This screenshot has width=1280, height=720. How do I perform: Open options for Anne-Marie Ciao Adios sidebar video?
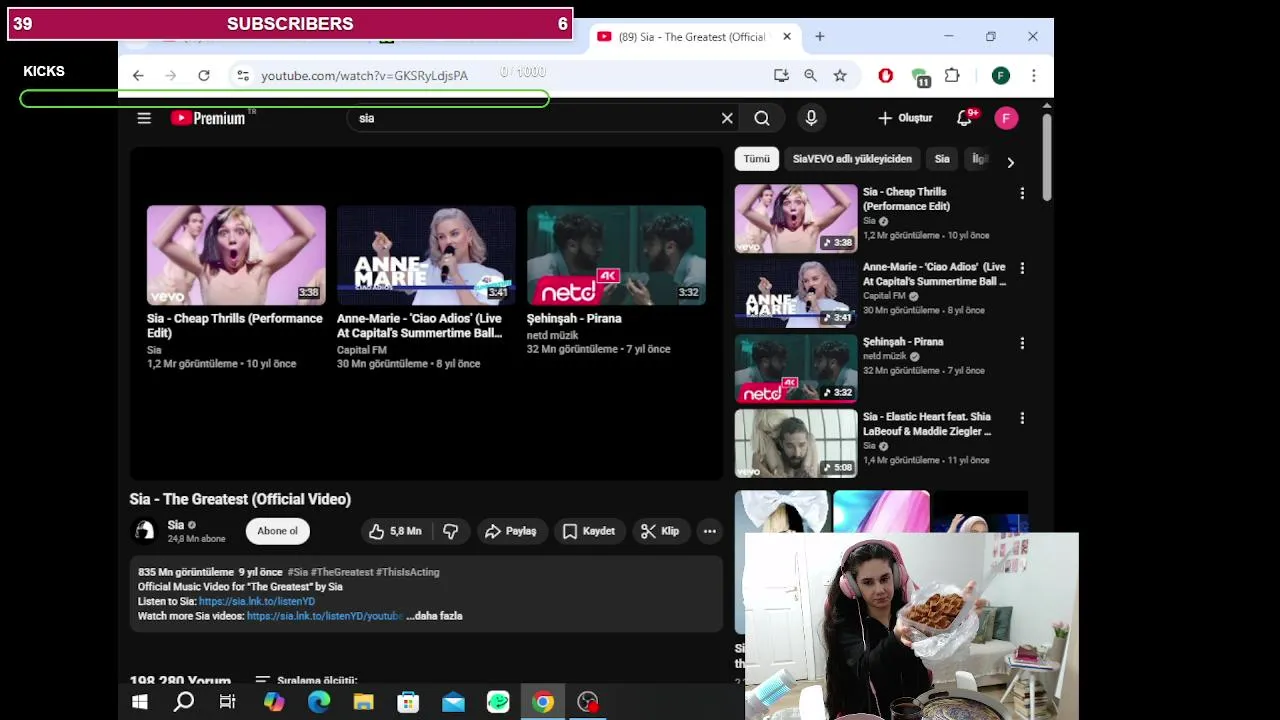(x=1022, y=268)
